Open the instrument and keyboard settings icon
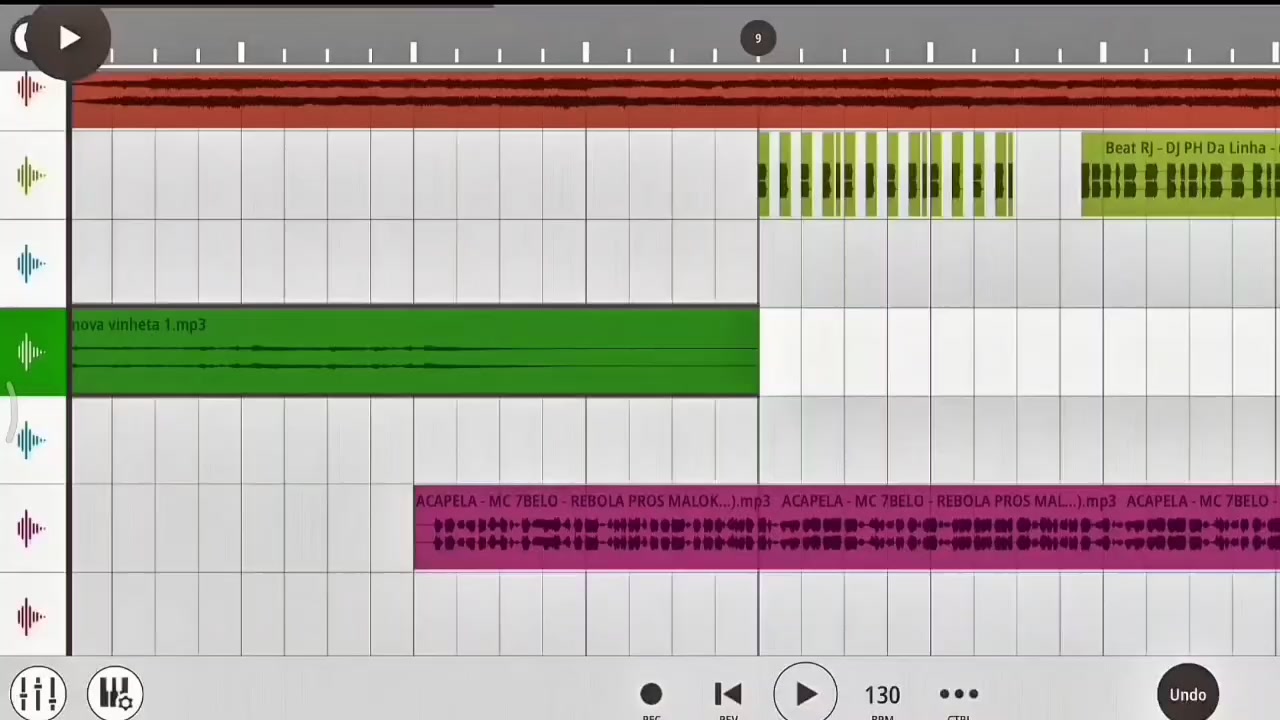The height and width of the screenshot is (720, 1280). click(115, 693)
